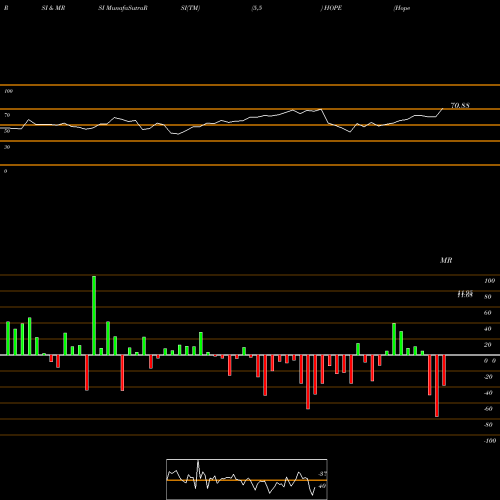Click the MR axis label 60
The image size is (500, 500).
point(488,313)
